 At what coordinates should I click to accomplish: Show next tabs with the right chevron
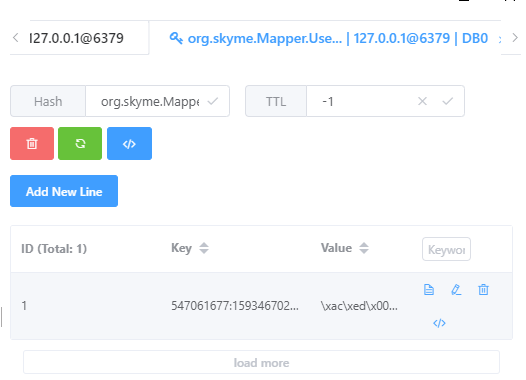click(515, 38)
